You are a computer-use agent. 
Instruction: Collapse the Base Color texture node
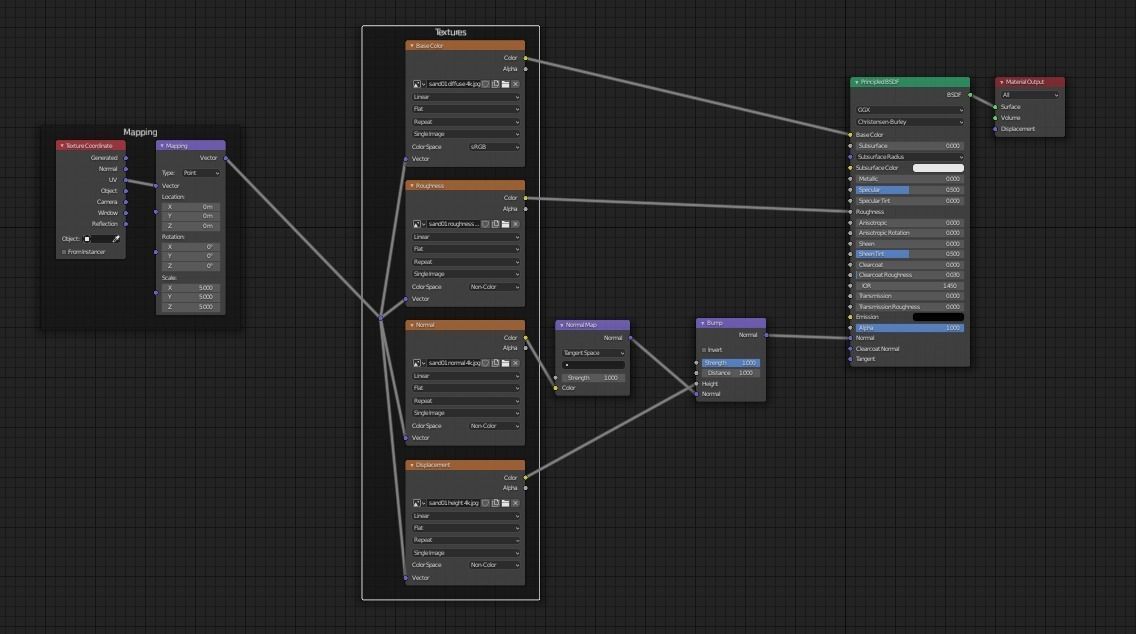(412, 46)
